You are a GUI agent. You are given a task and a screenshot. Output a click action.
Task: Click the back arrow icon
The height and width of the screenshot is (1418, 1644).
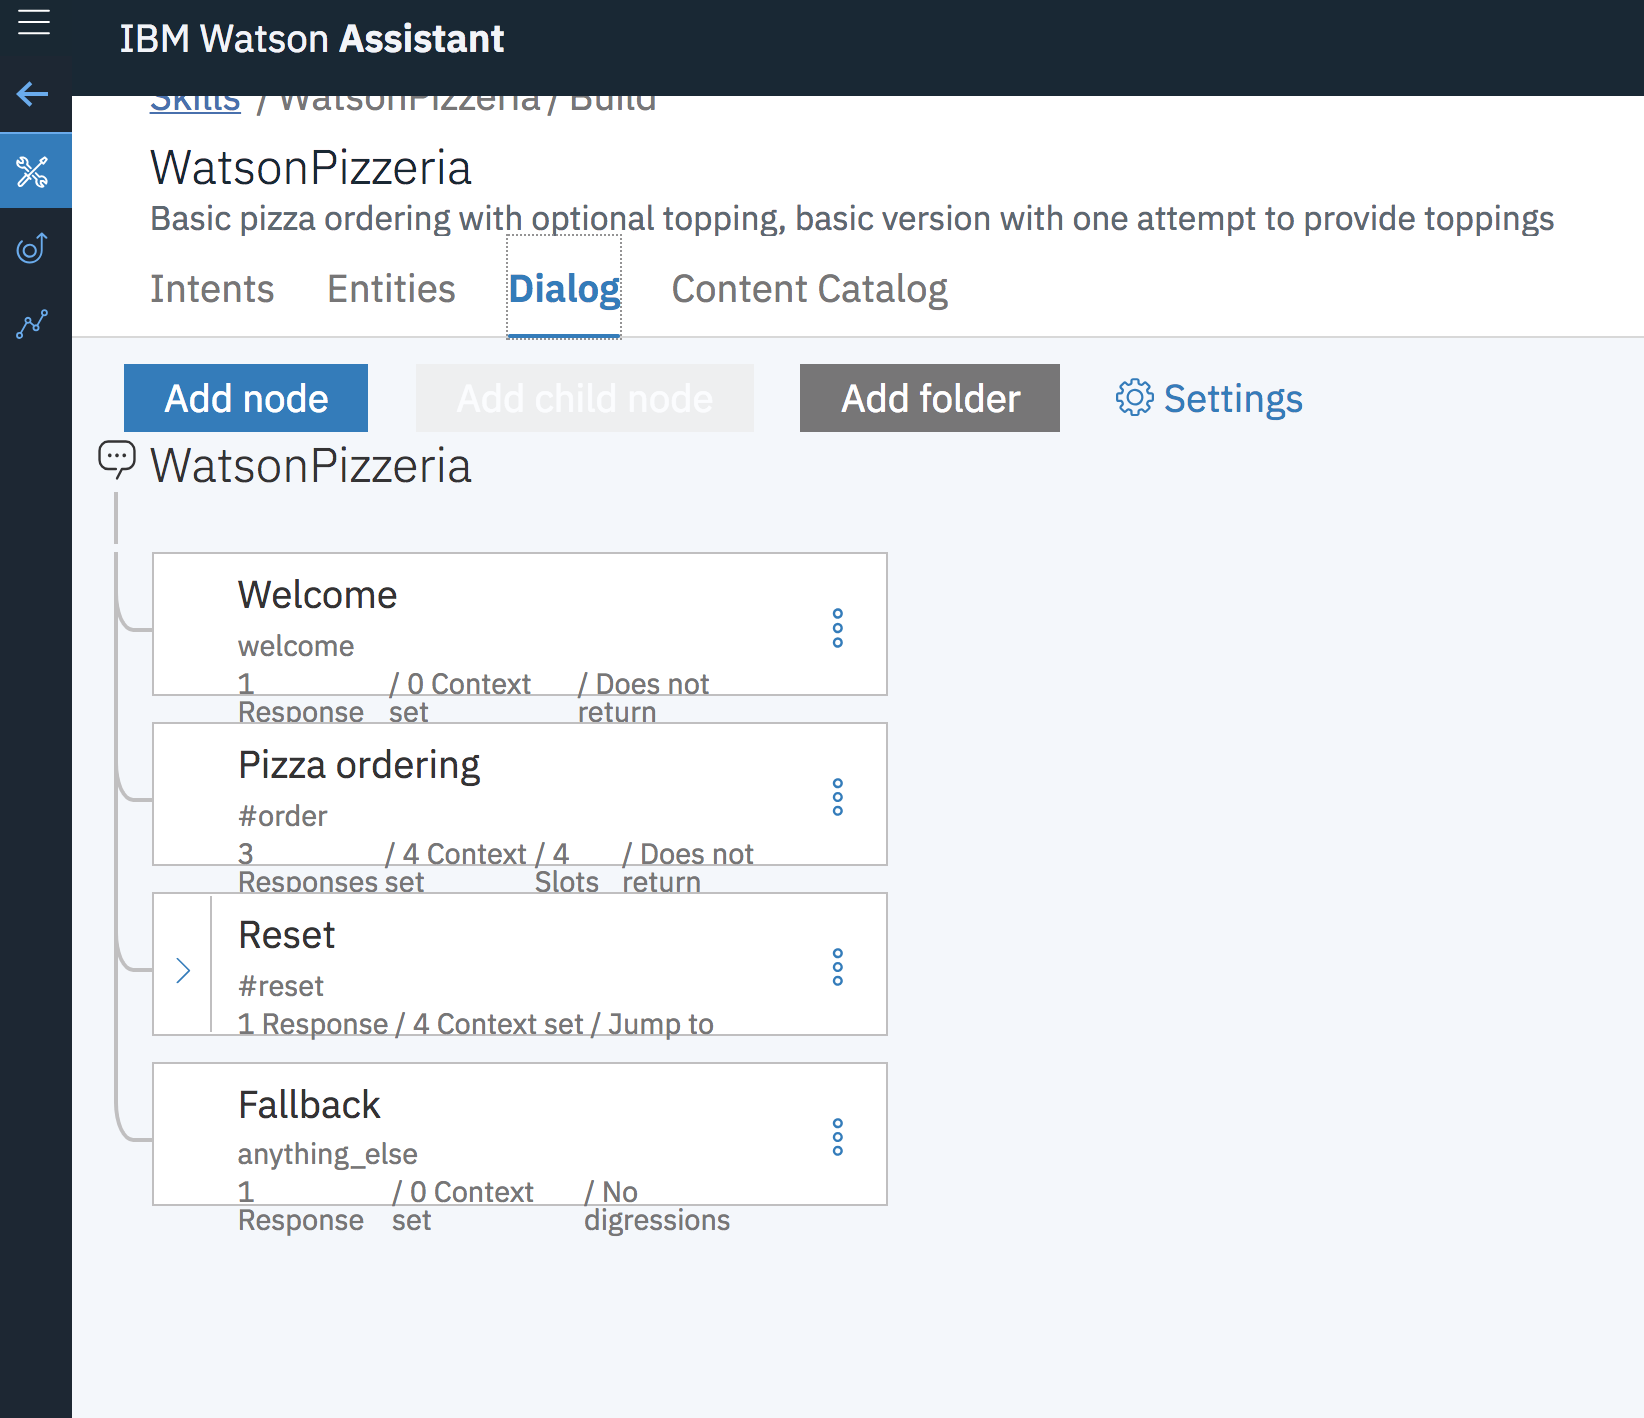click(x=33, y=94)
